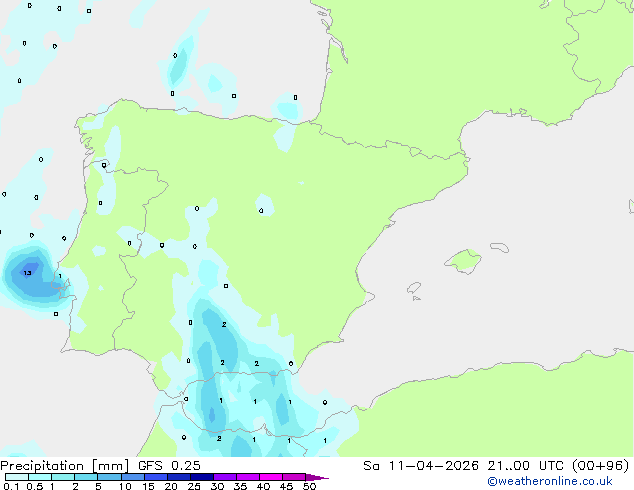634x490 pixels.
Task: Click the 1–2 mm legend color swatch
Action: [x=63, y=477]
